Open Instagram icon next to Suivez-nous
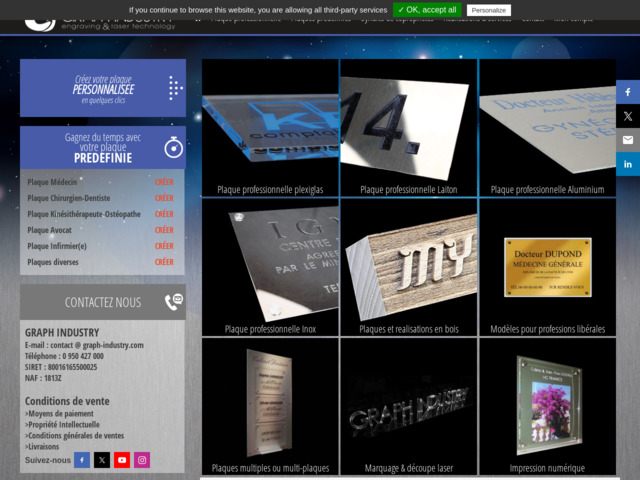640x480 pixels. coord(142,460)
